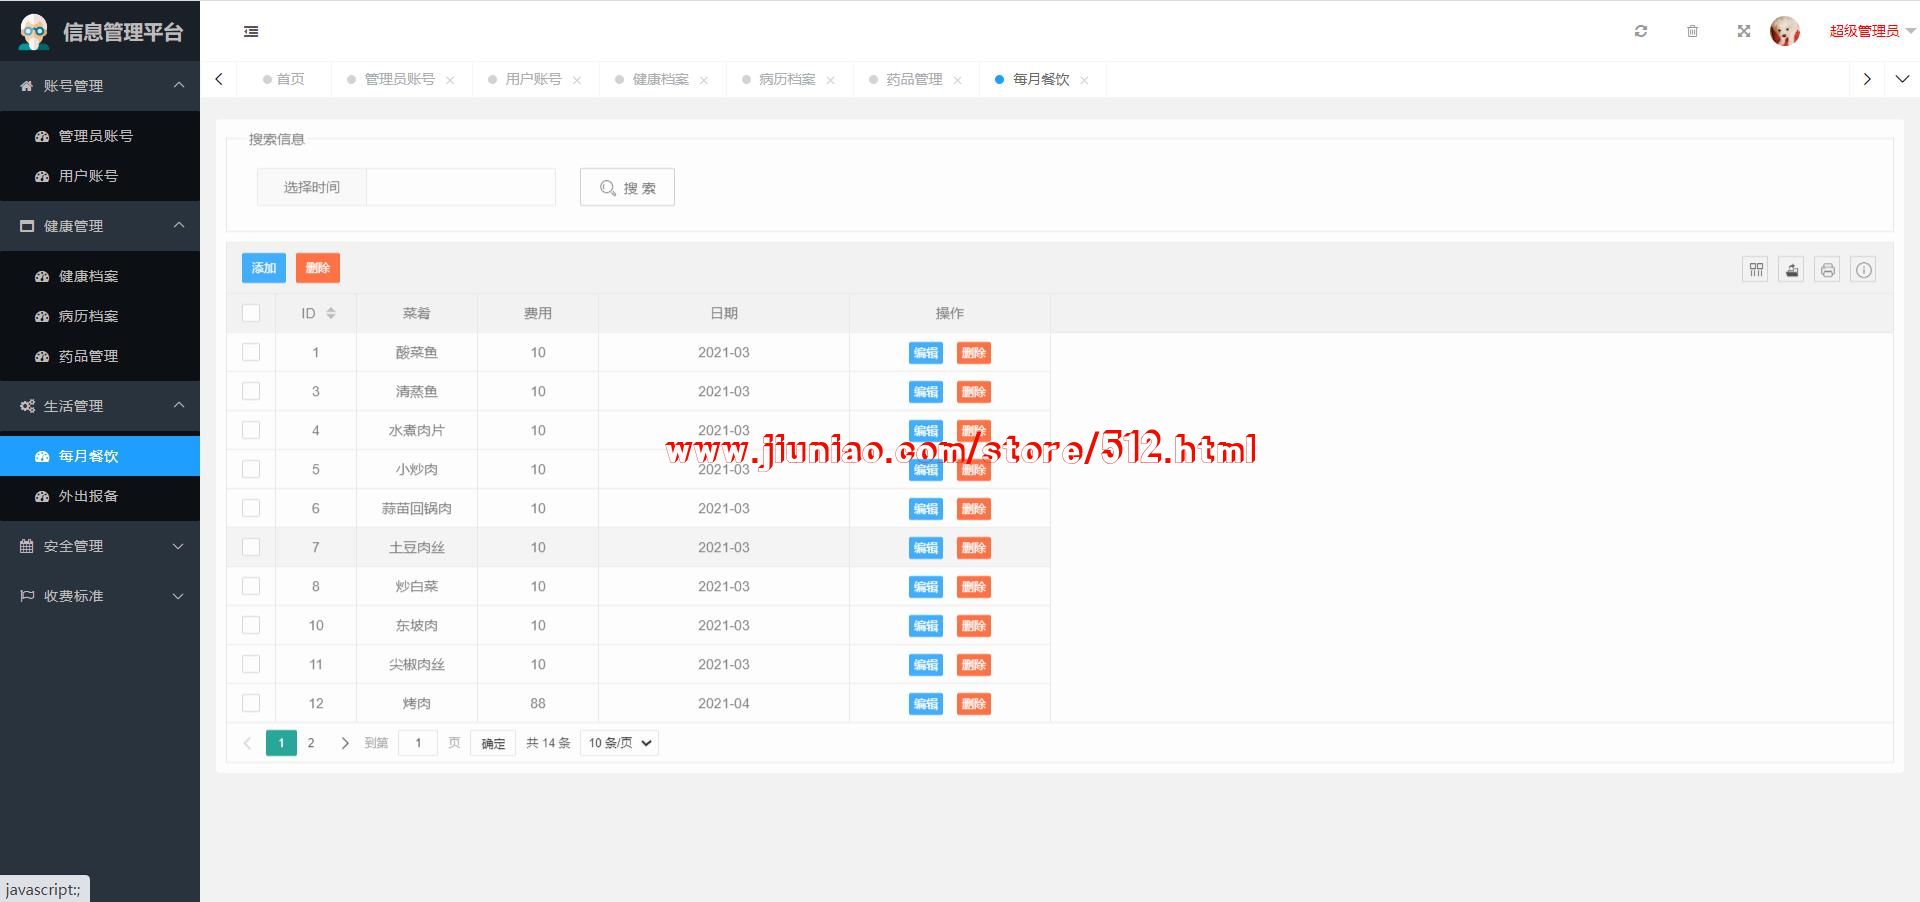Click 删除 for the 清蒸鱼 row

[x=974, y=392]
